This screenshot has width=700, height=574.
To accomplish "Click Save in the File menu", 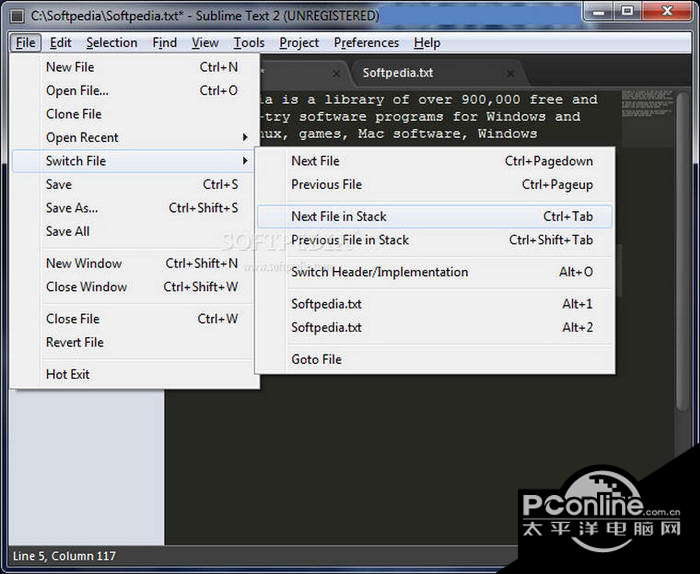I will [x=134, y=184].
